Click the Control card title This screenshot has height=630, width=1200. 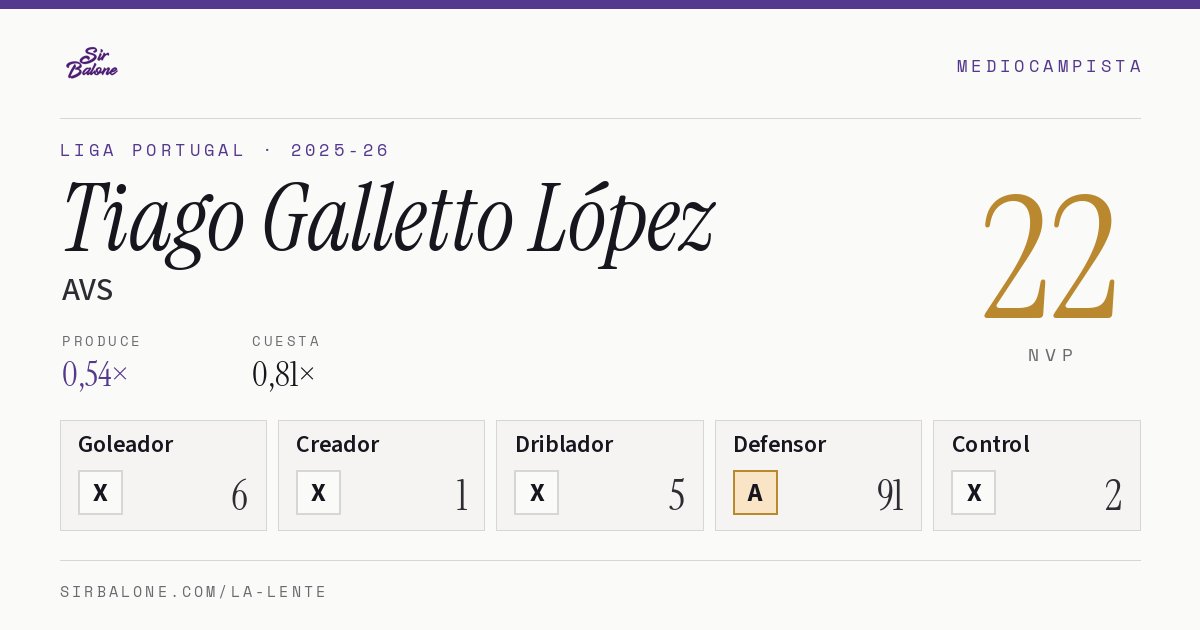point(990,444)
